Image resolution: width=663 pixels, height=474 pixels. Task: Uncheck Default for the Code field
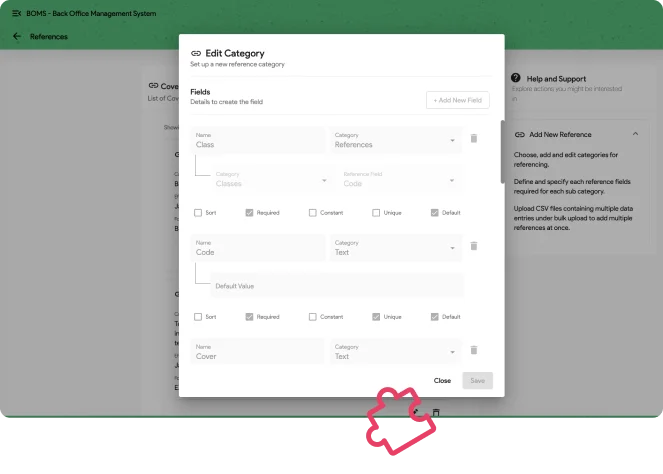click(435, 317)
